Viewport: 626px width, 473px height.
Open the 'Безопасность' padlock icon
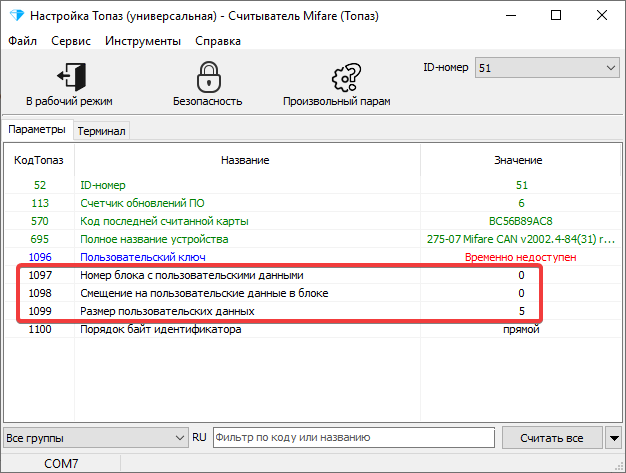(209, 77)
